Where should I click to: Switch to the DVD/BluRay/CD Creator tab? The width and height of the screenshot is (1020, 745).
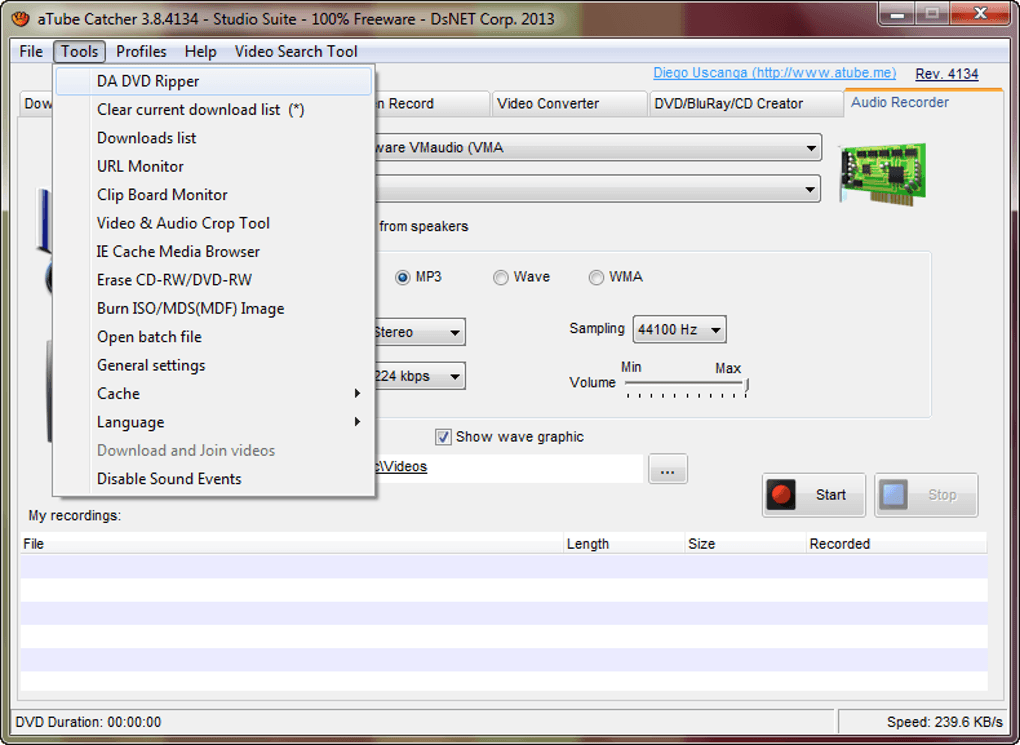[746, 104]
